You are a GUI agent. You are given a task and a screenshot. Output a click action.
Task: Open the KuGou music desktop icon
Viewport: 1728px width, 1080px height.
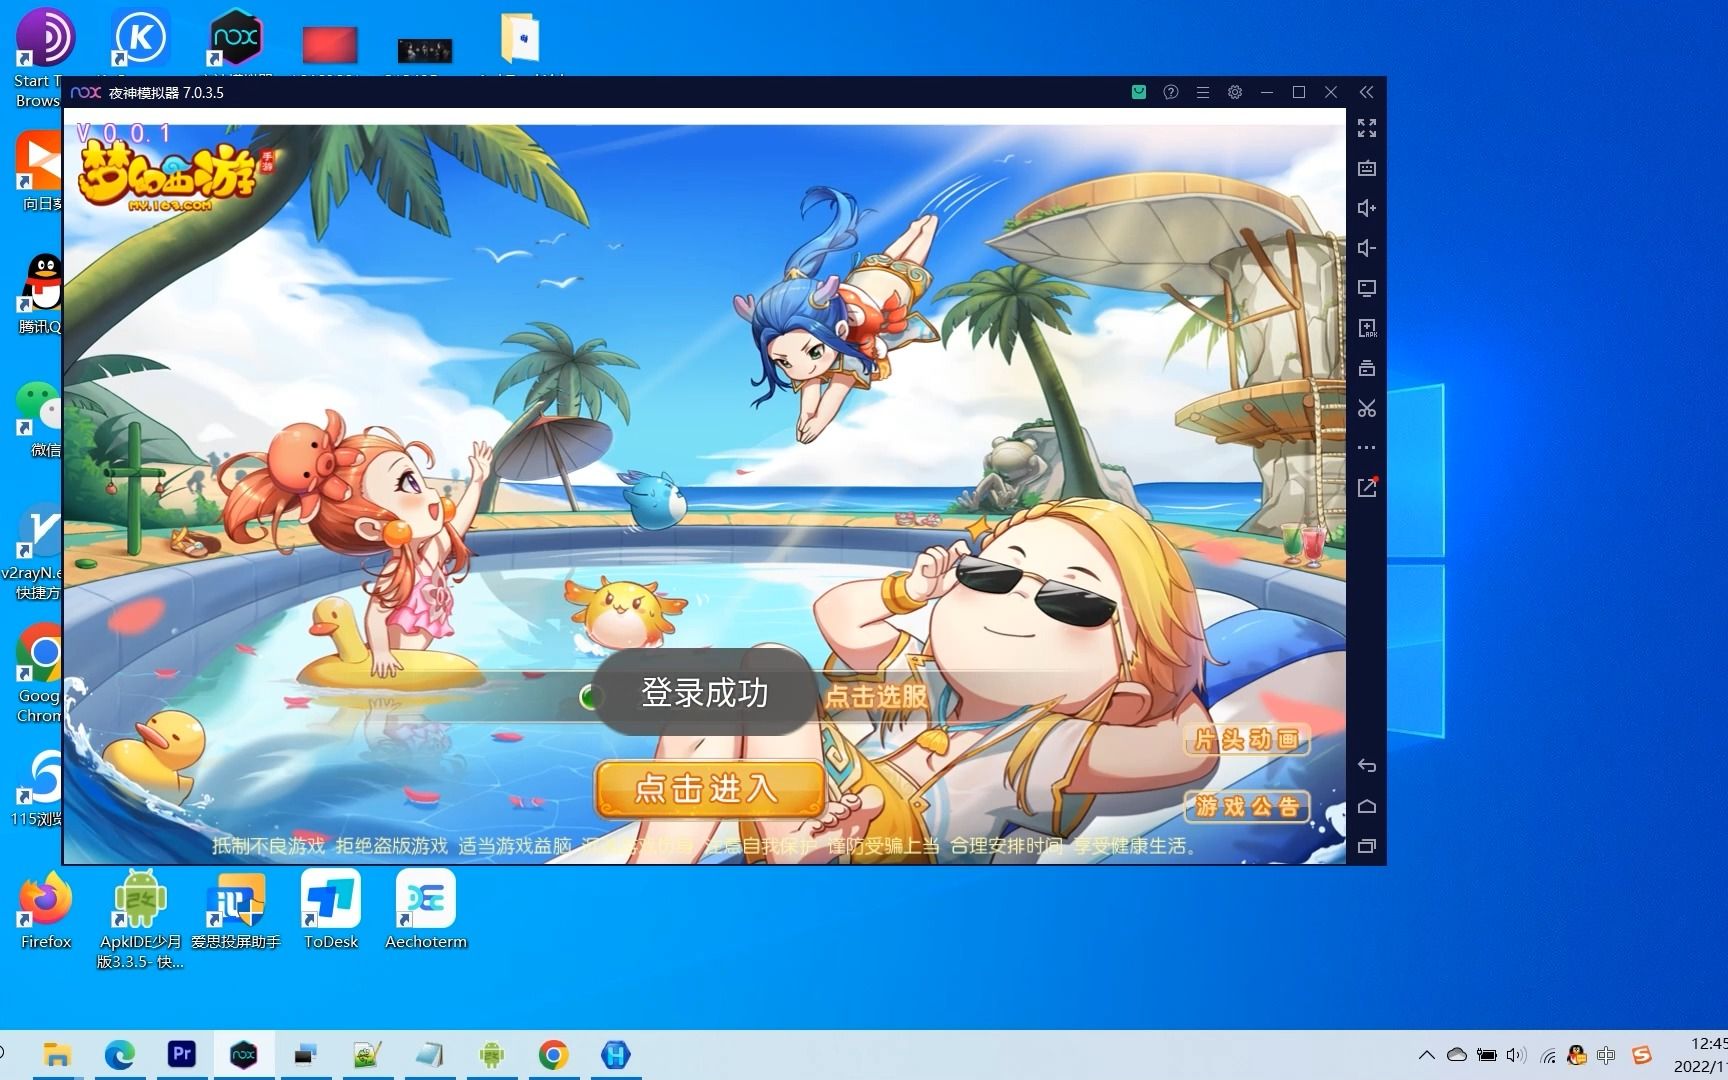pos(141,38)
